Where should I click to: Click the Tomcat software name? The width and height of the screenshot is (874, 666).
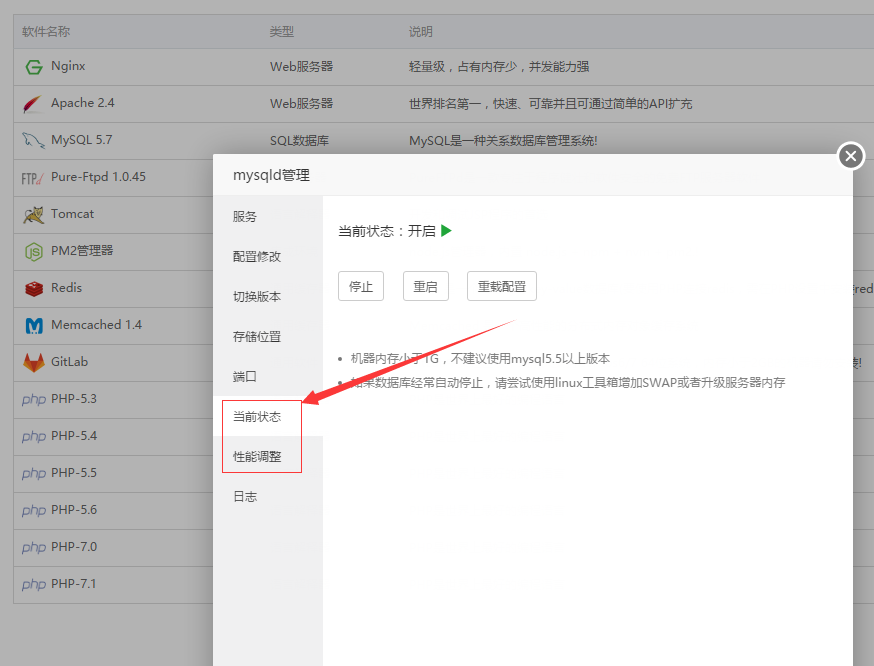[x=72, y=214]
